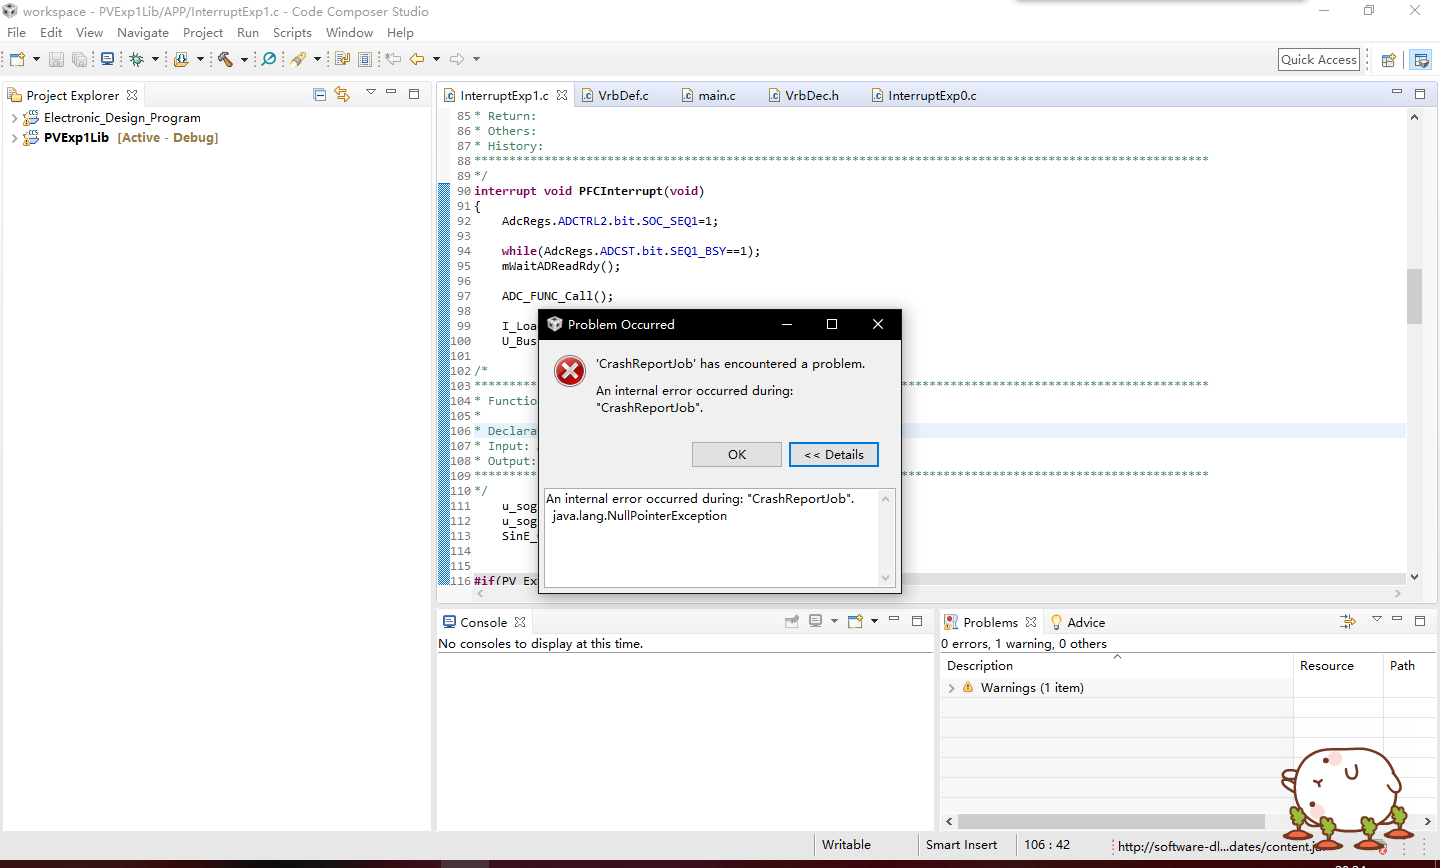The image size is (1440, 868).
Task: Toggle the Details button in error dialog
Action: pos(834,455)
